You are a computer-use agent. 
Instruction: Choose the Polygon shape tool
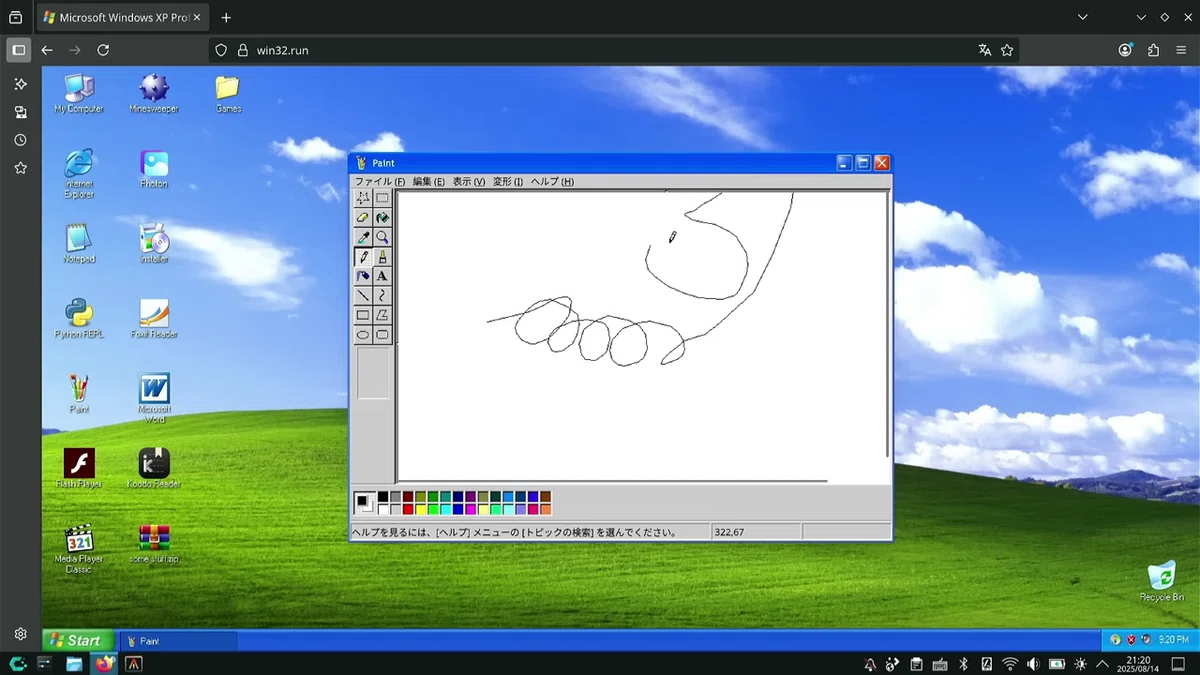coord(382,315)
